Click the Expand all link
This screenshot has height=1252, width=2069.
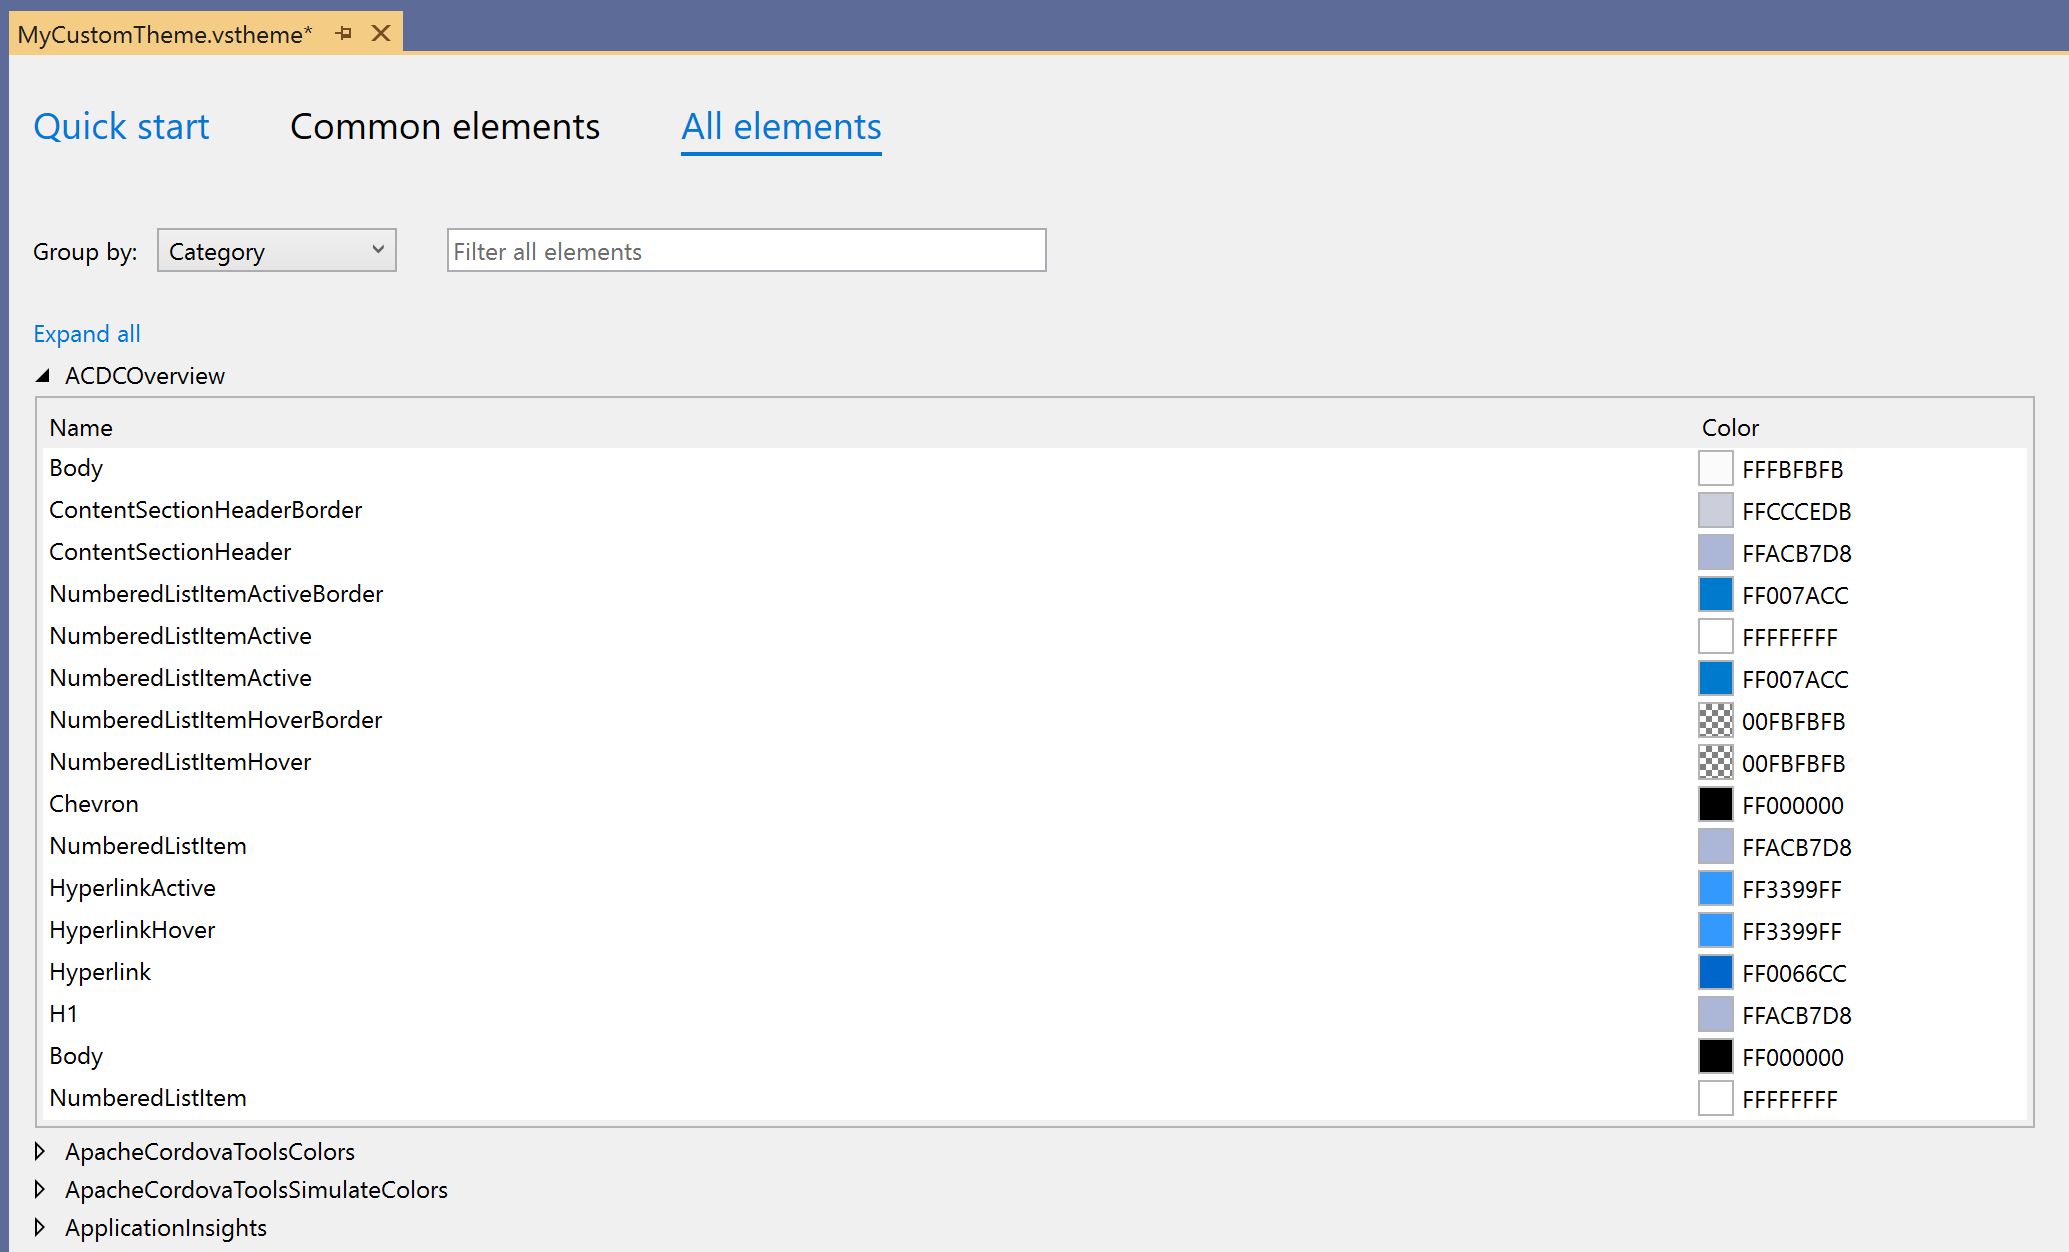[86, 331]
